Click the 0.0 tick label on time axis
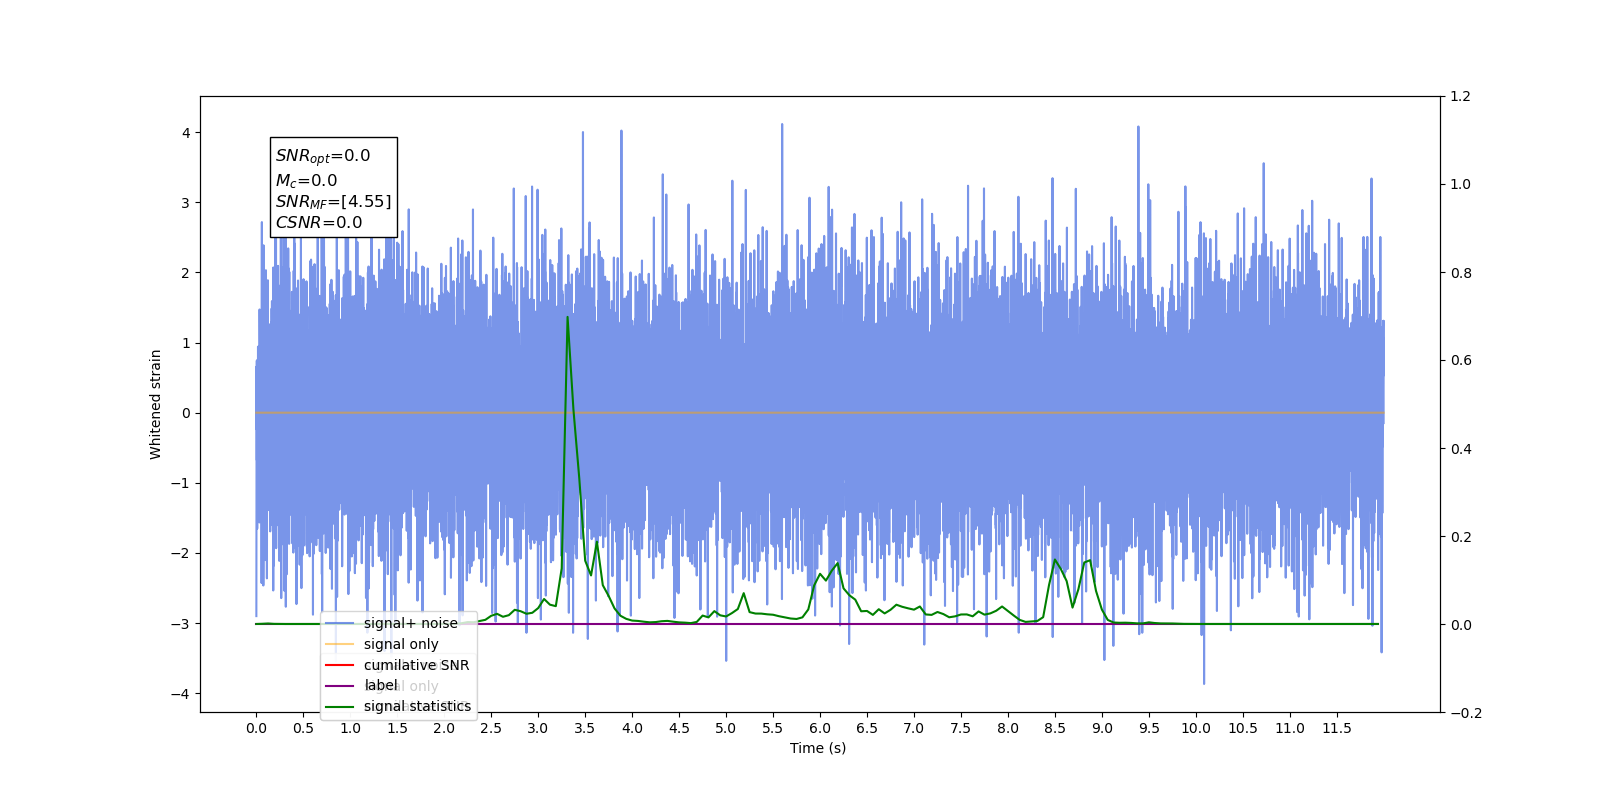 click(256, 728)
